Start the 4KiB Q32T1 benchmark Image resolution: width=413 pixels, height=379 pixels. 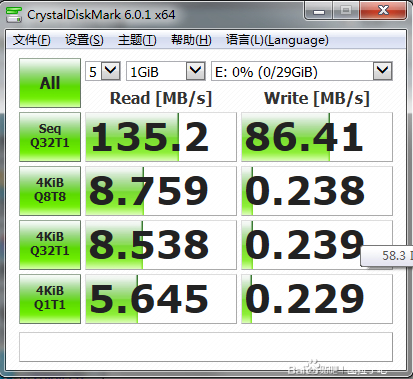pos(50,245)
